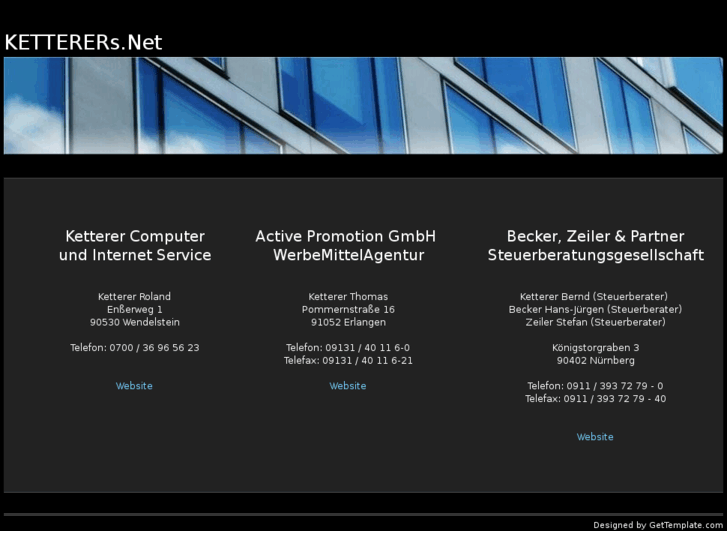Click Telefon: 09131 / 40 11 6-0
The width and height of the screenshot is (727, 545).
tap(348, 347)
